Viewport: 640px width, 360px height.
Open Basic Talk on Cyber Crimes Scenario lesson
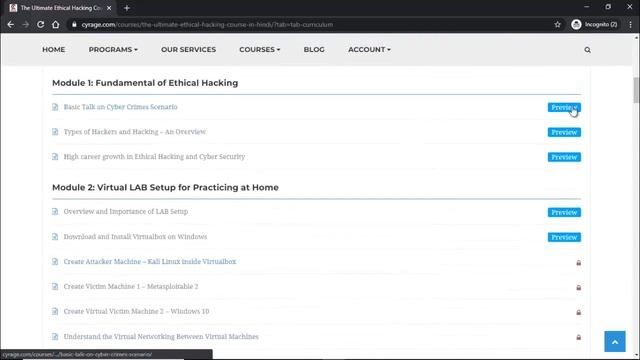tap(120, 107)
